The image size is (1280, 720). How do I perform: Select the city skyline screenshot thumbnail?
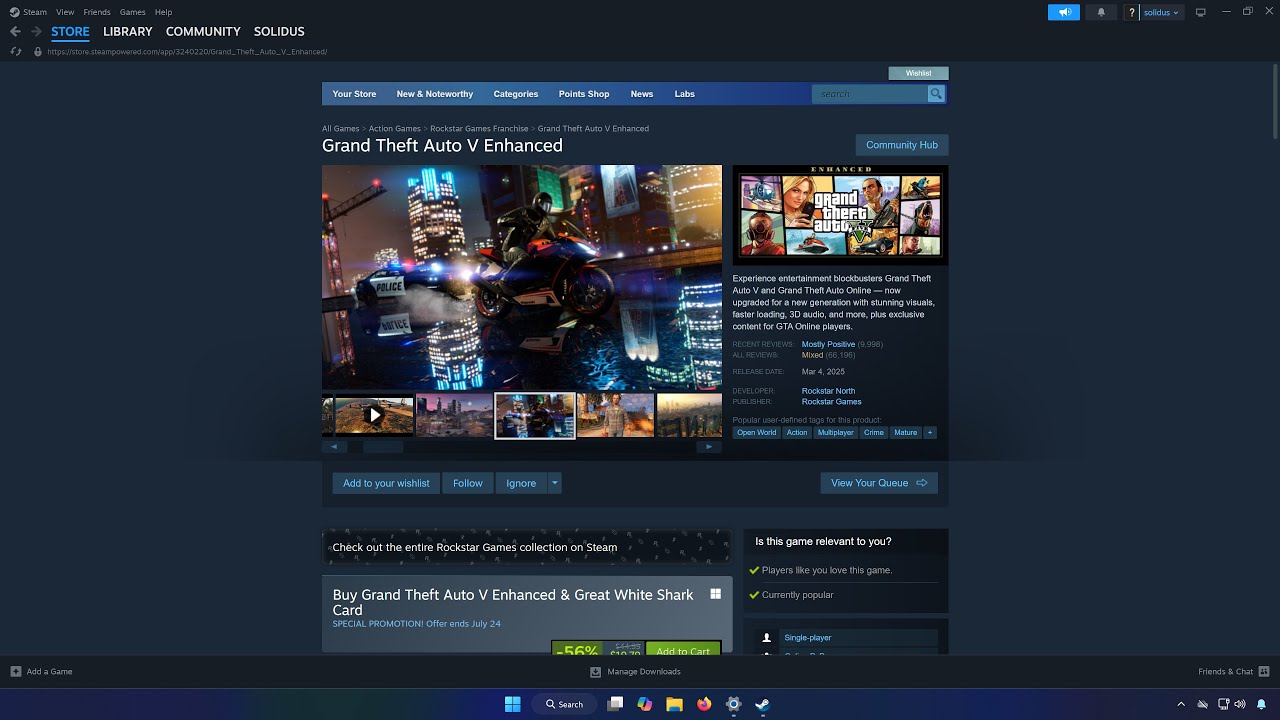[x=454, y=415]
